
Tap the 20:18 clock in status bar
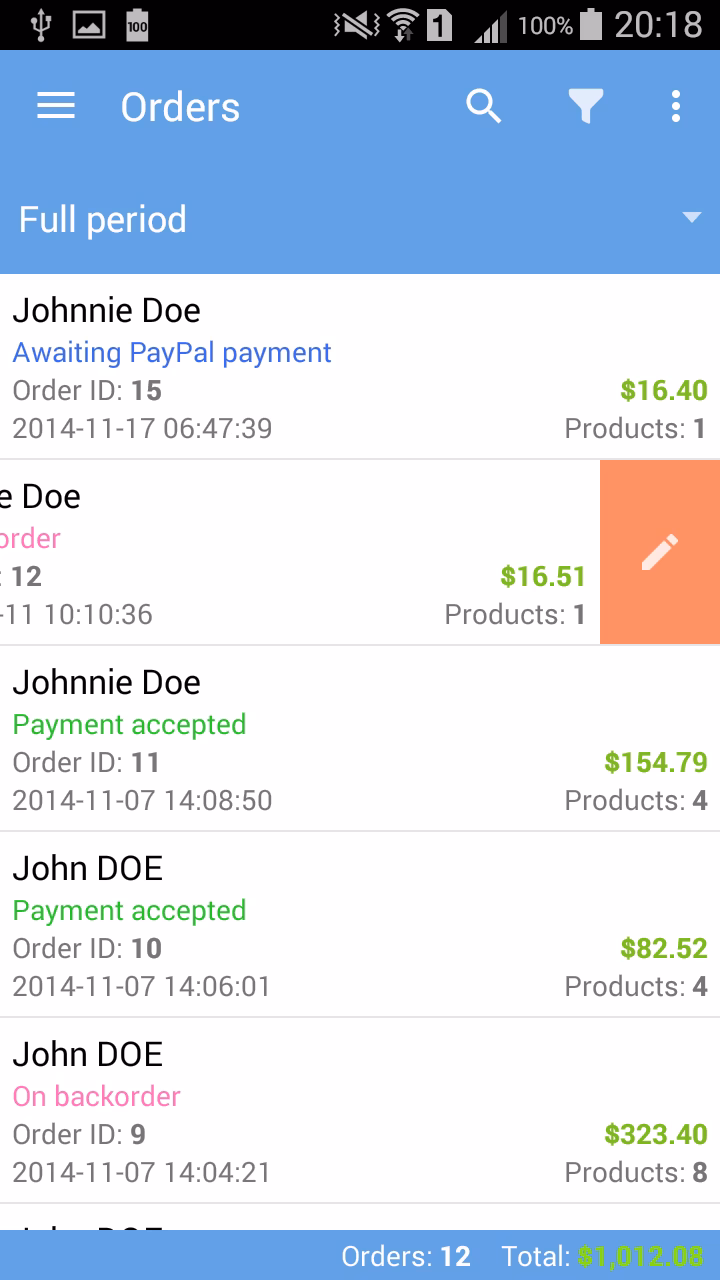pyautogui.click(x=658, y=25)
